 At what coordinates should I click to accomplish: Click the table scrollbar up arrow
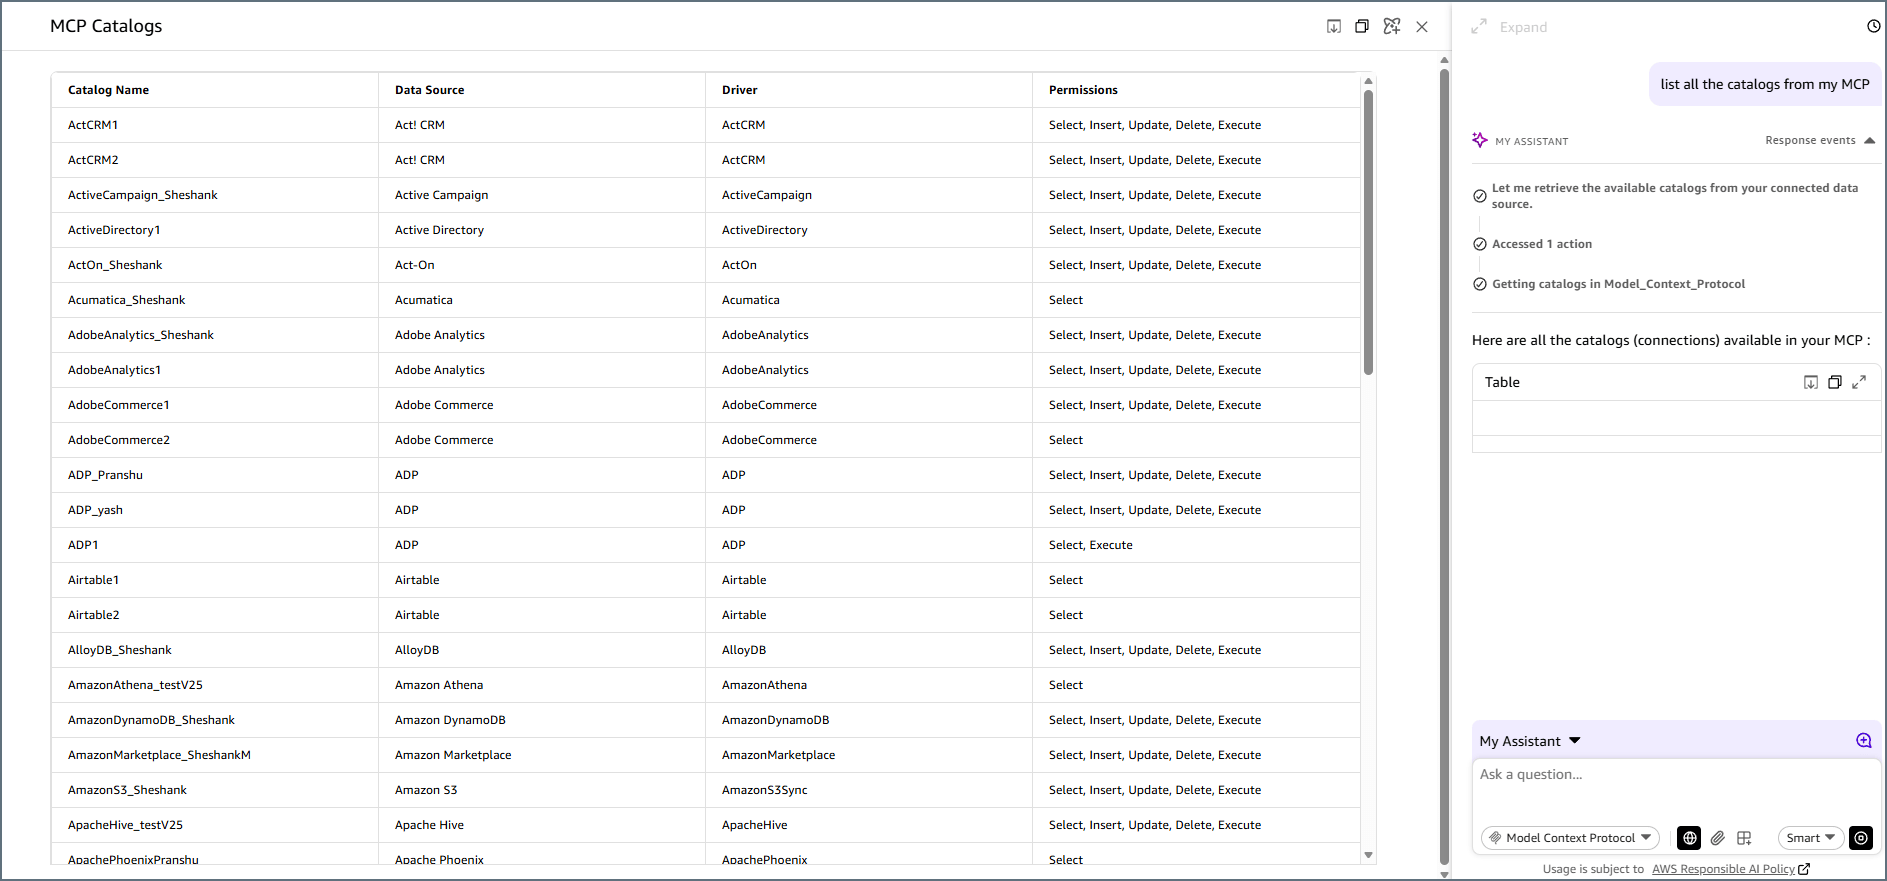[x=1368, y=81]
